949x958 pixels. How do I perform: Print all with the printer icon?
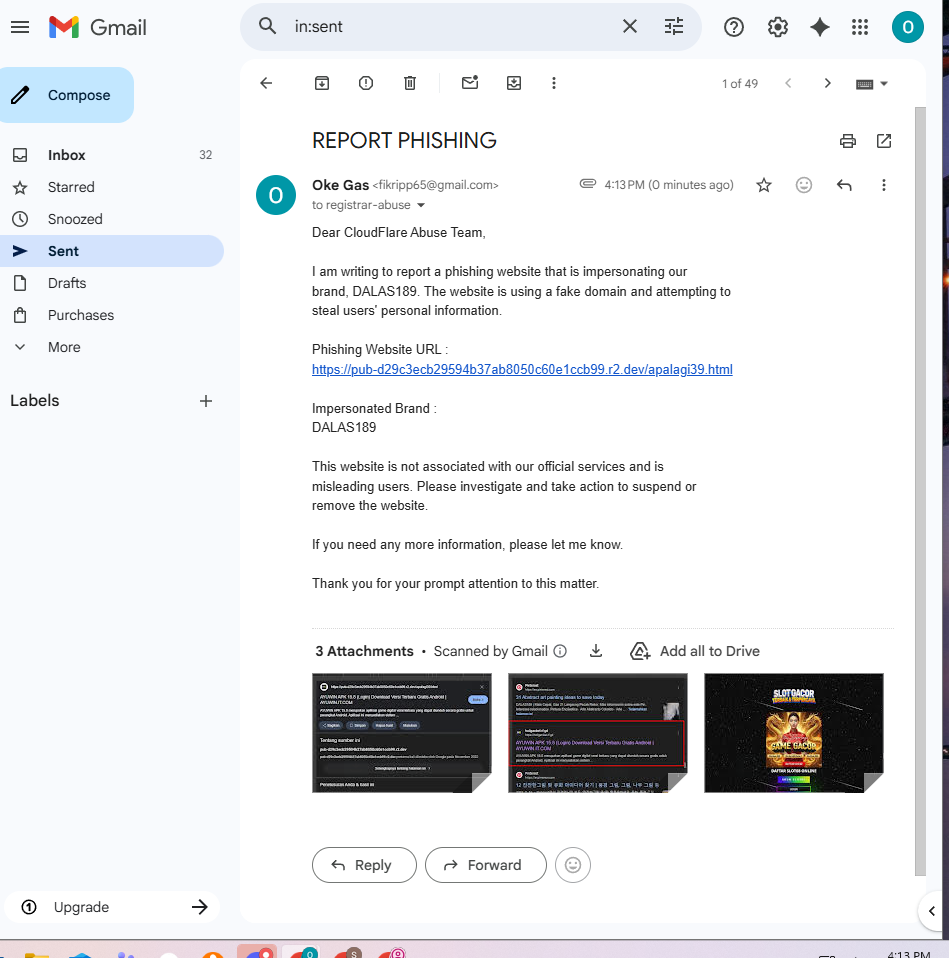tap(848, 141)
